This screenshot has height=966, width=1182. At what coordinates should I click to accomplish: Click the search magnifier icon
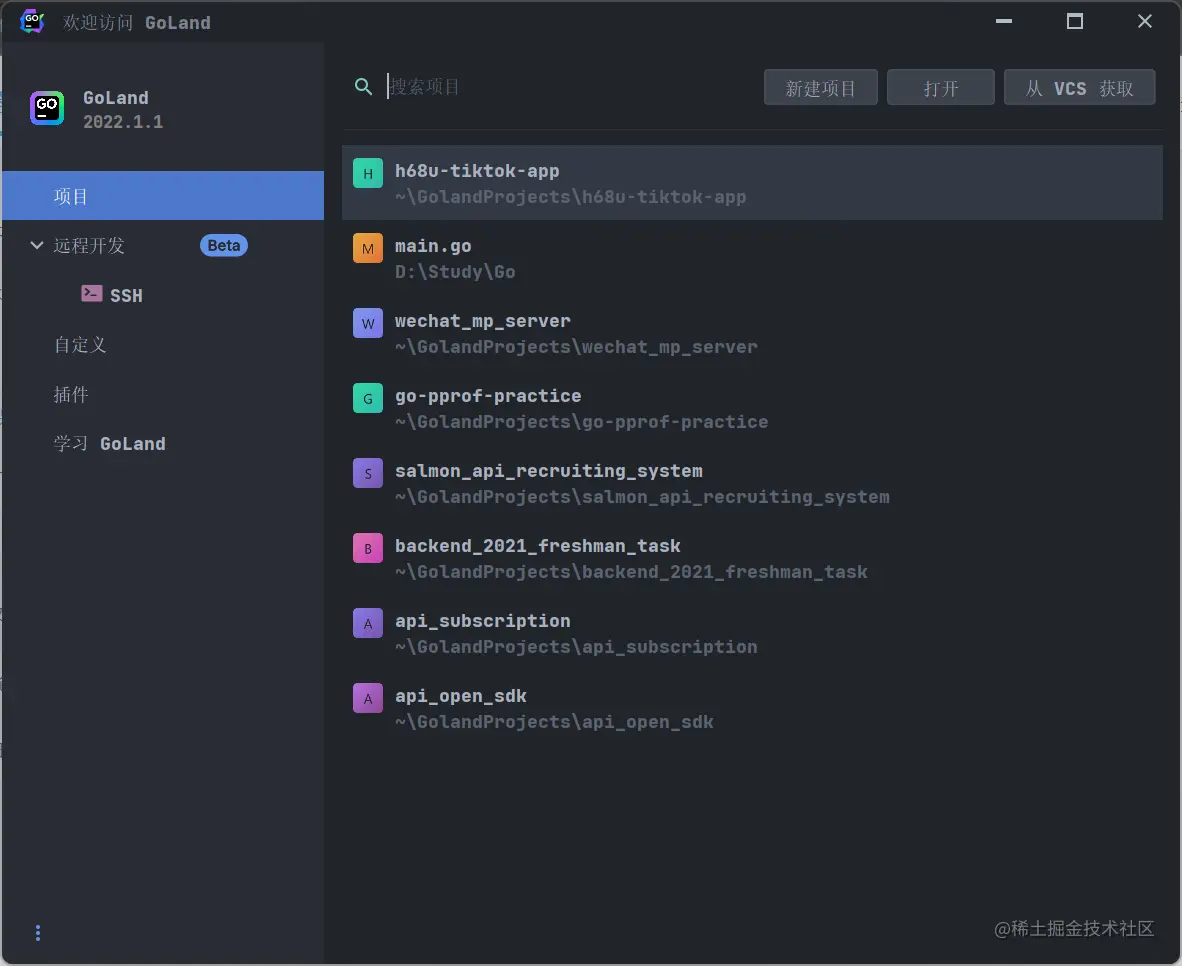(363, 87)
